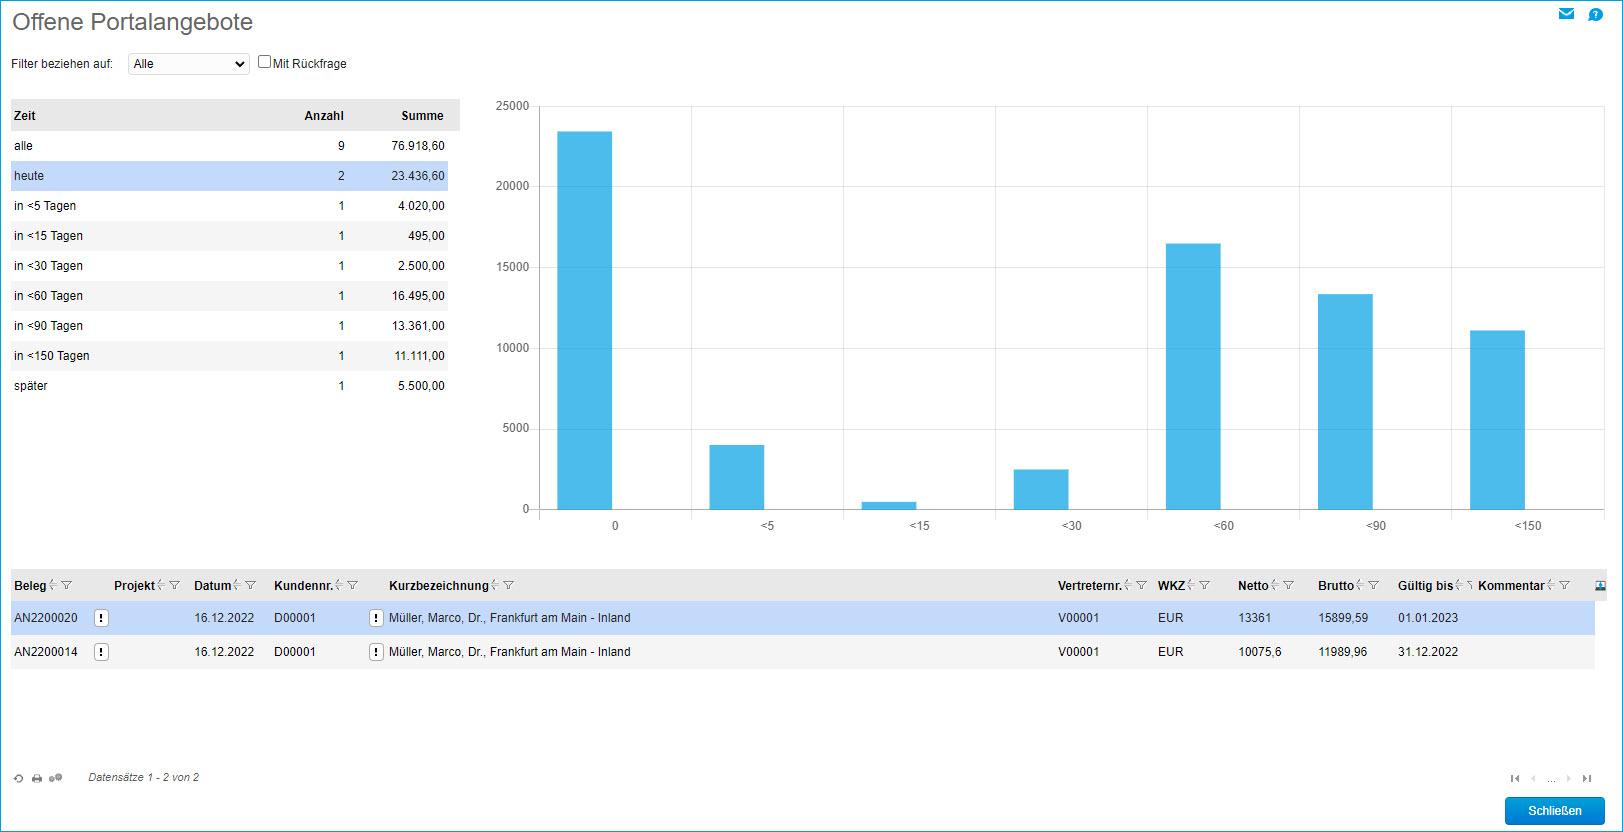This screenshot has width=1623, height=832.
Task: Open info icon next to AN2200020
Action: point(101,618)
